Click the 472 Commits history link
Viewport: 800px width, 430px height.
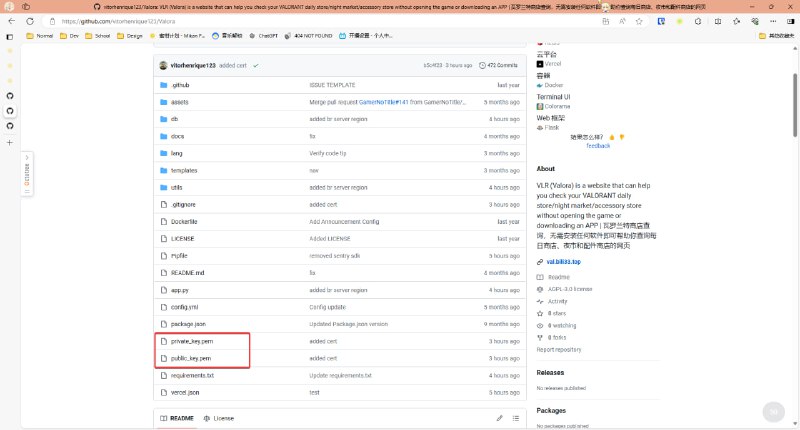point(501,65)
